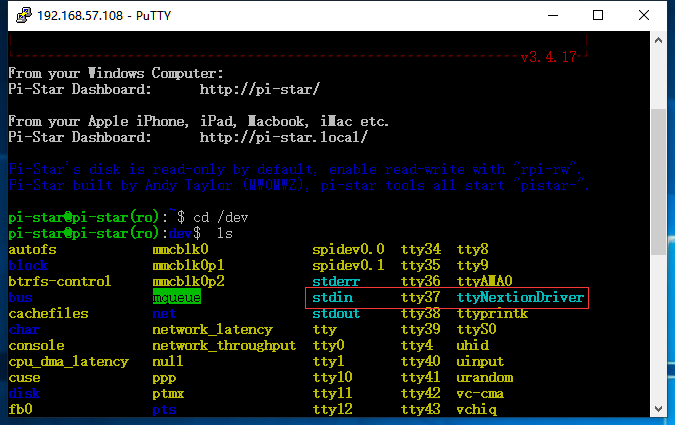This screenshot has width=675, height=425.
Task: Click the urandom device entry
Action: [485, 377]
